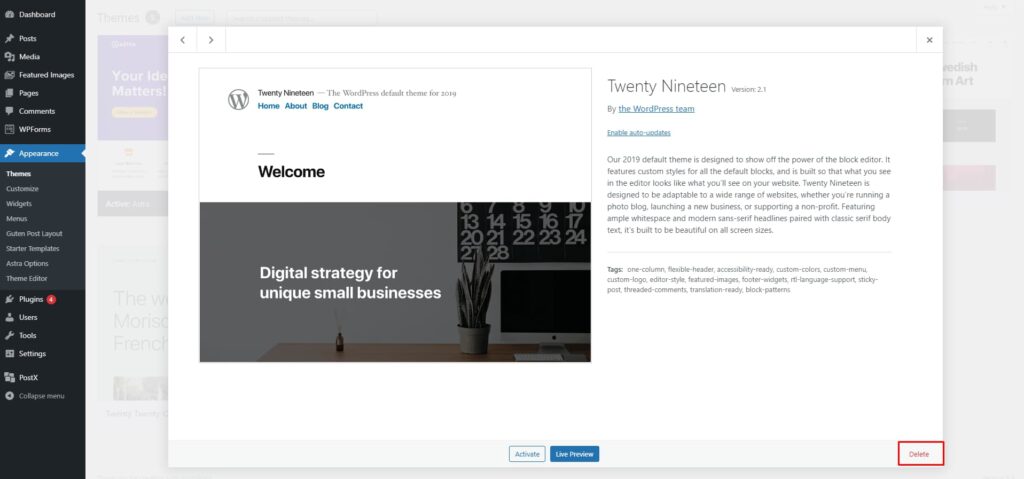This screenshot has width=1024, height=479.
Task: Open the Themes submenu item
Action: click(18, 174)
